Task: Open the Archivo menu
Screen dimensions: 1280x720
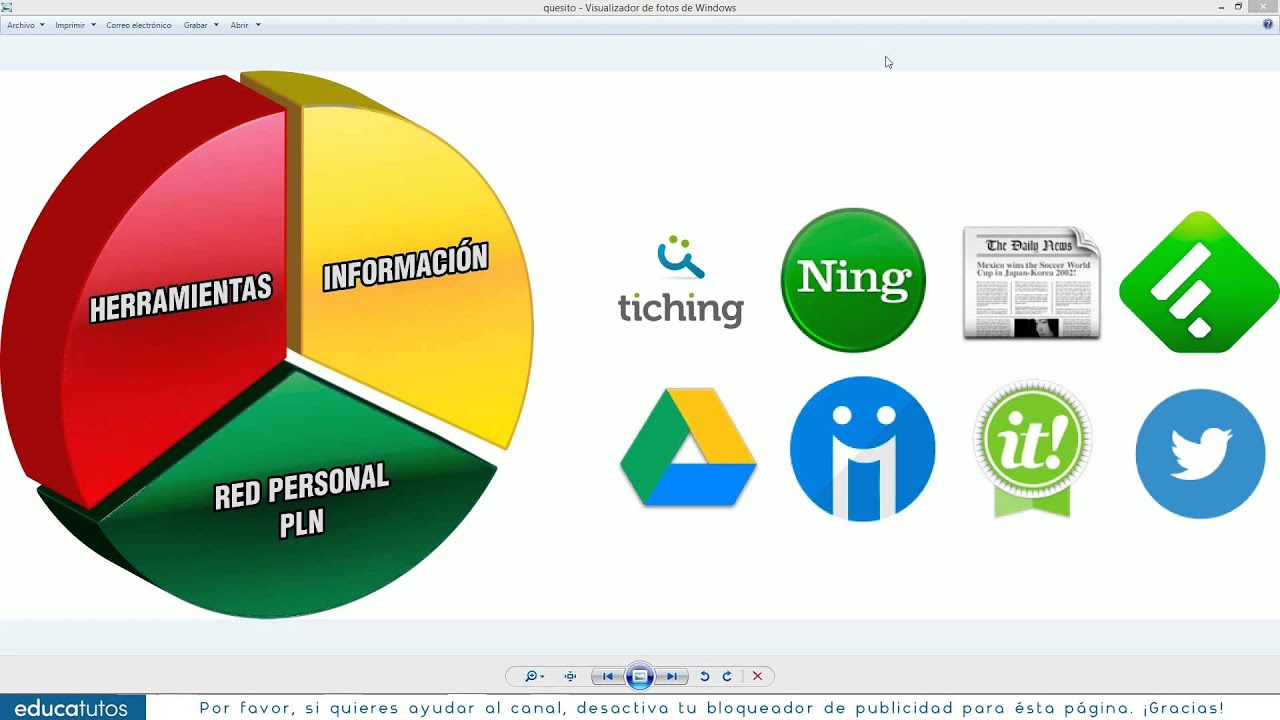Action: coord(25,25)
